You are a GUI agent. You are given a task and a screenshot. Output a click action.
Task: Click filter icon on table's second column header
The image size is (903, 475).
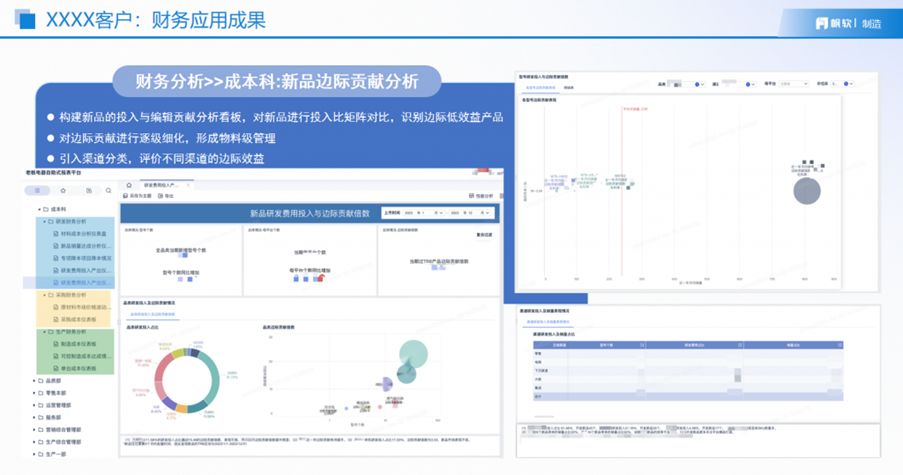coord(642,345)
